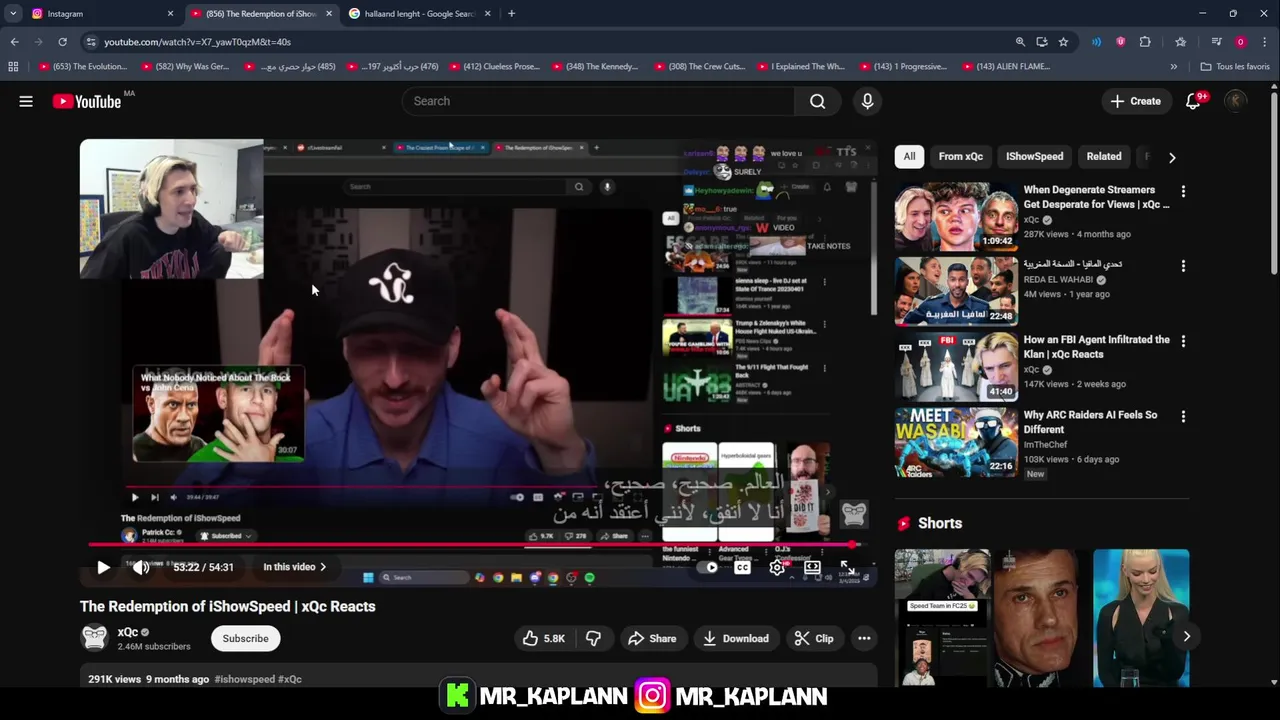The image size is (1280, 720).
Task: Reload the page
Action: [x=62, y=42]
